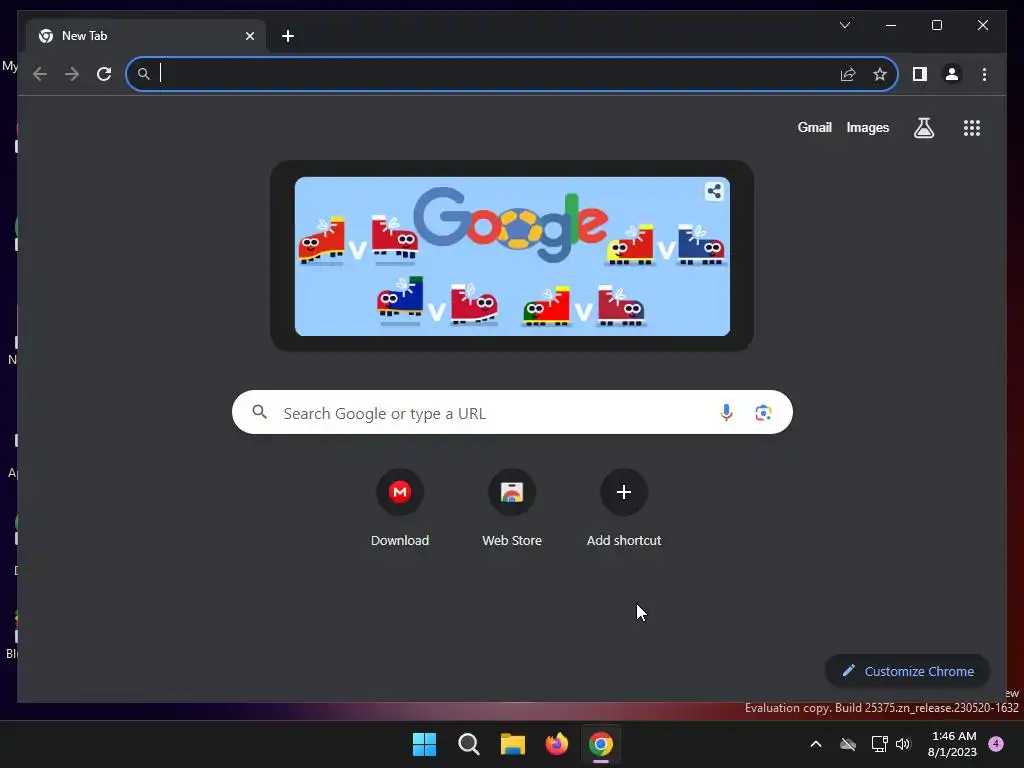Open the soccer Google Doodle
The image size is (1024, 768).
512,256
